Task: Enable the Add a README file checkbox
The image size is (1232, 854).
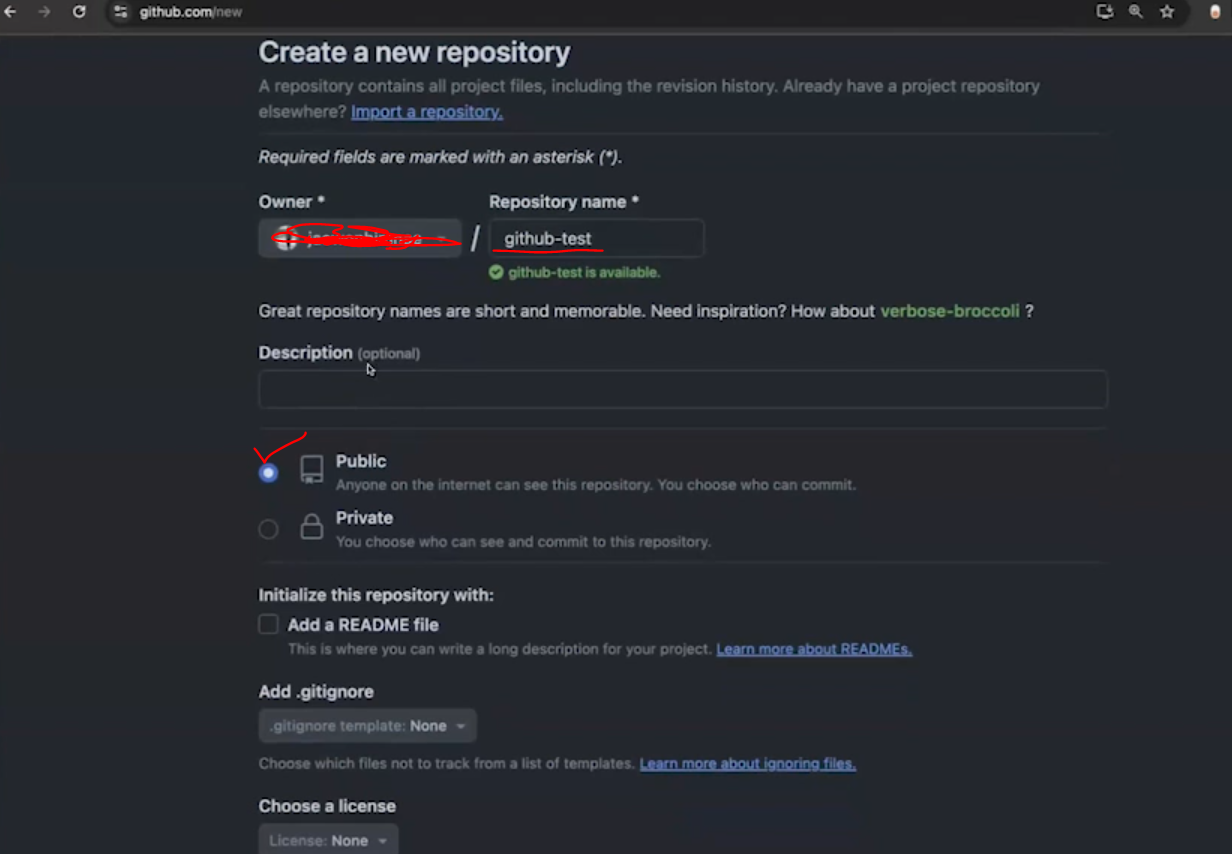Action: pyautogui.click(x=268, y=624)
